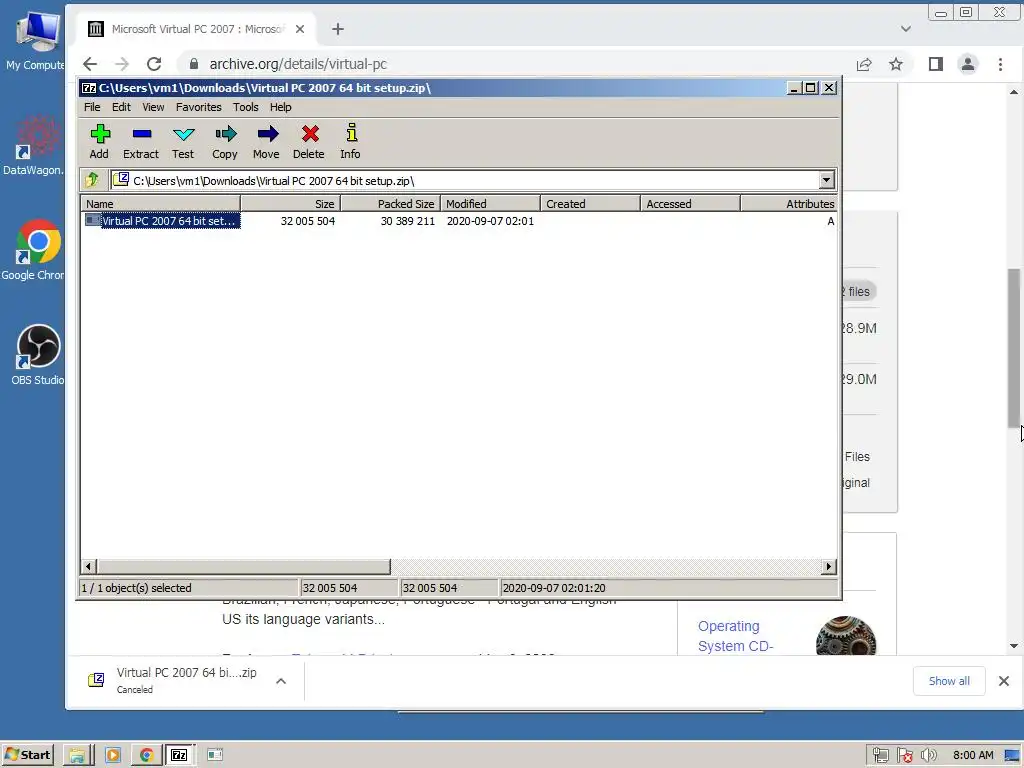Open the Info toolbar button
The width and height of the screenshot is (1024, 768).
pyautogui.click(x=351, y=141)
